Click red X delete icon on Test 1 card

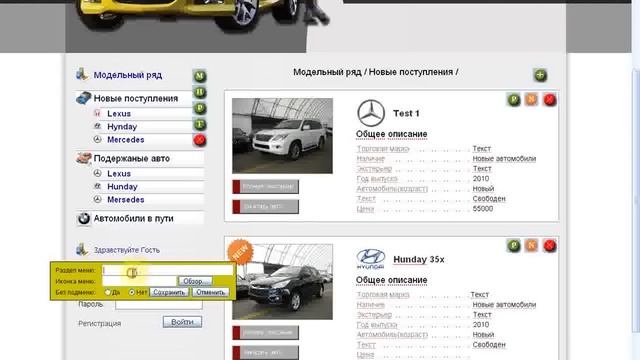point(549,100)
